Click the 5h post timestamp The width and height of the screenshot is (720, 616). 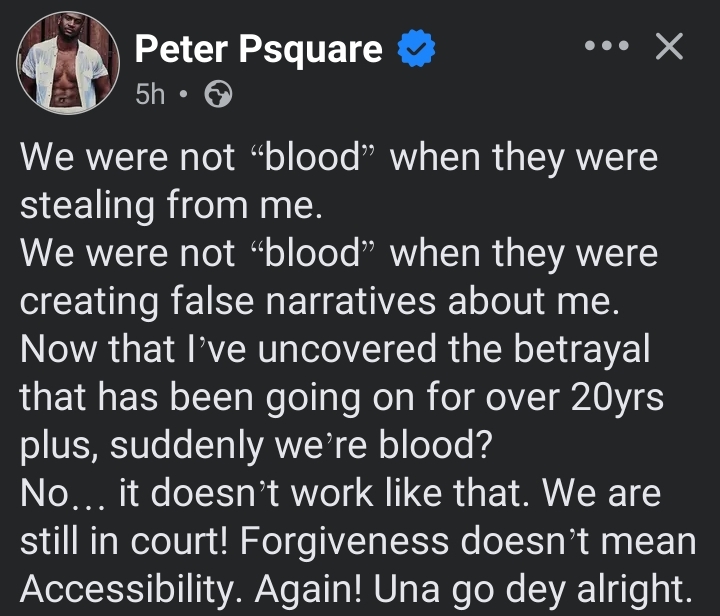pos(150,94)
